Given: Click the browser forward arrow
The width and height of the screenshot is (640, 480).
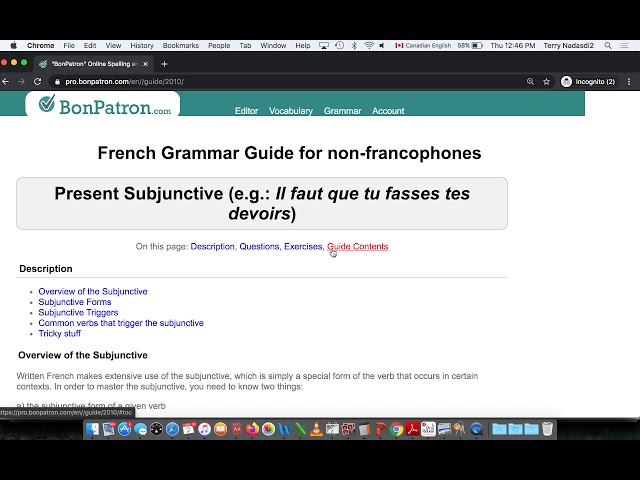Looking at the screenshot, I should point(22,82).
